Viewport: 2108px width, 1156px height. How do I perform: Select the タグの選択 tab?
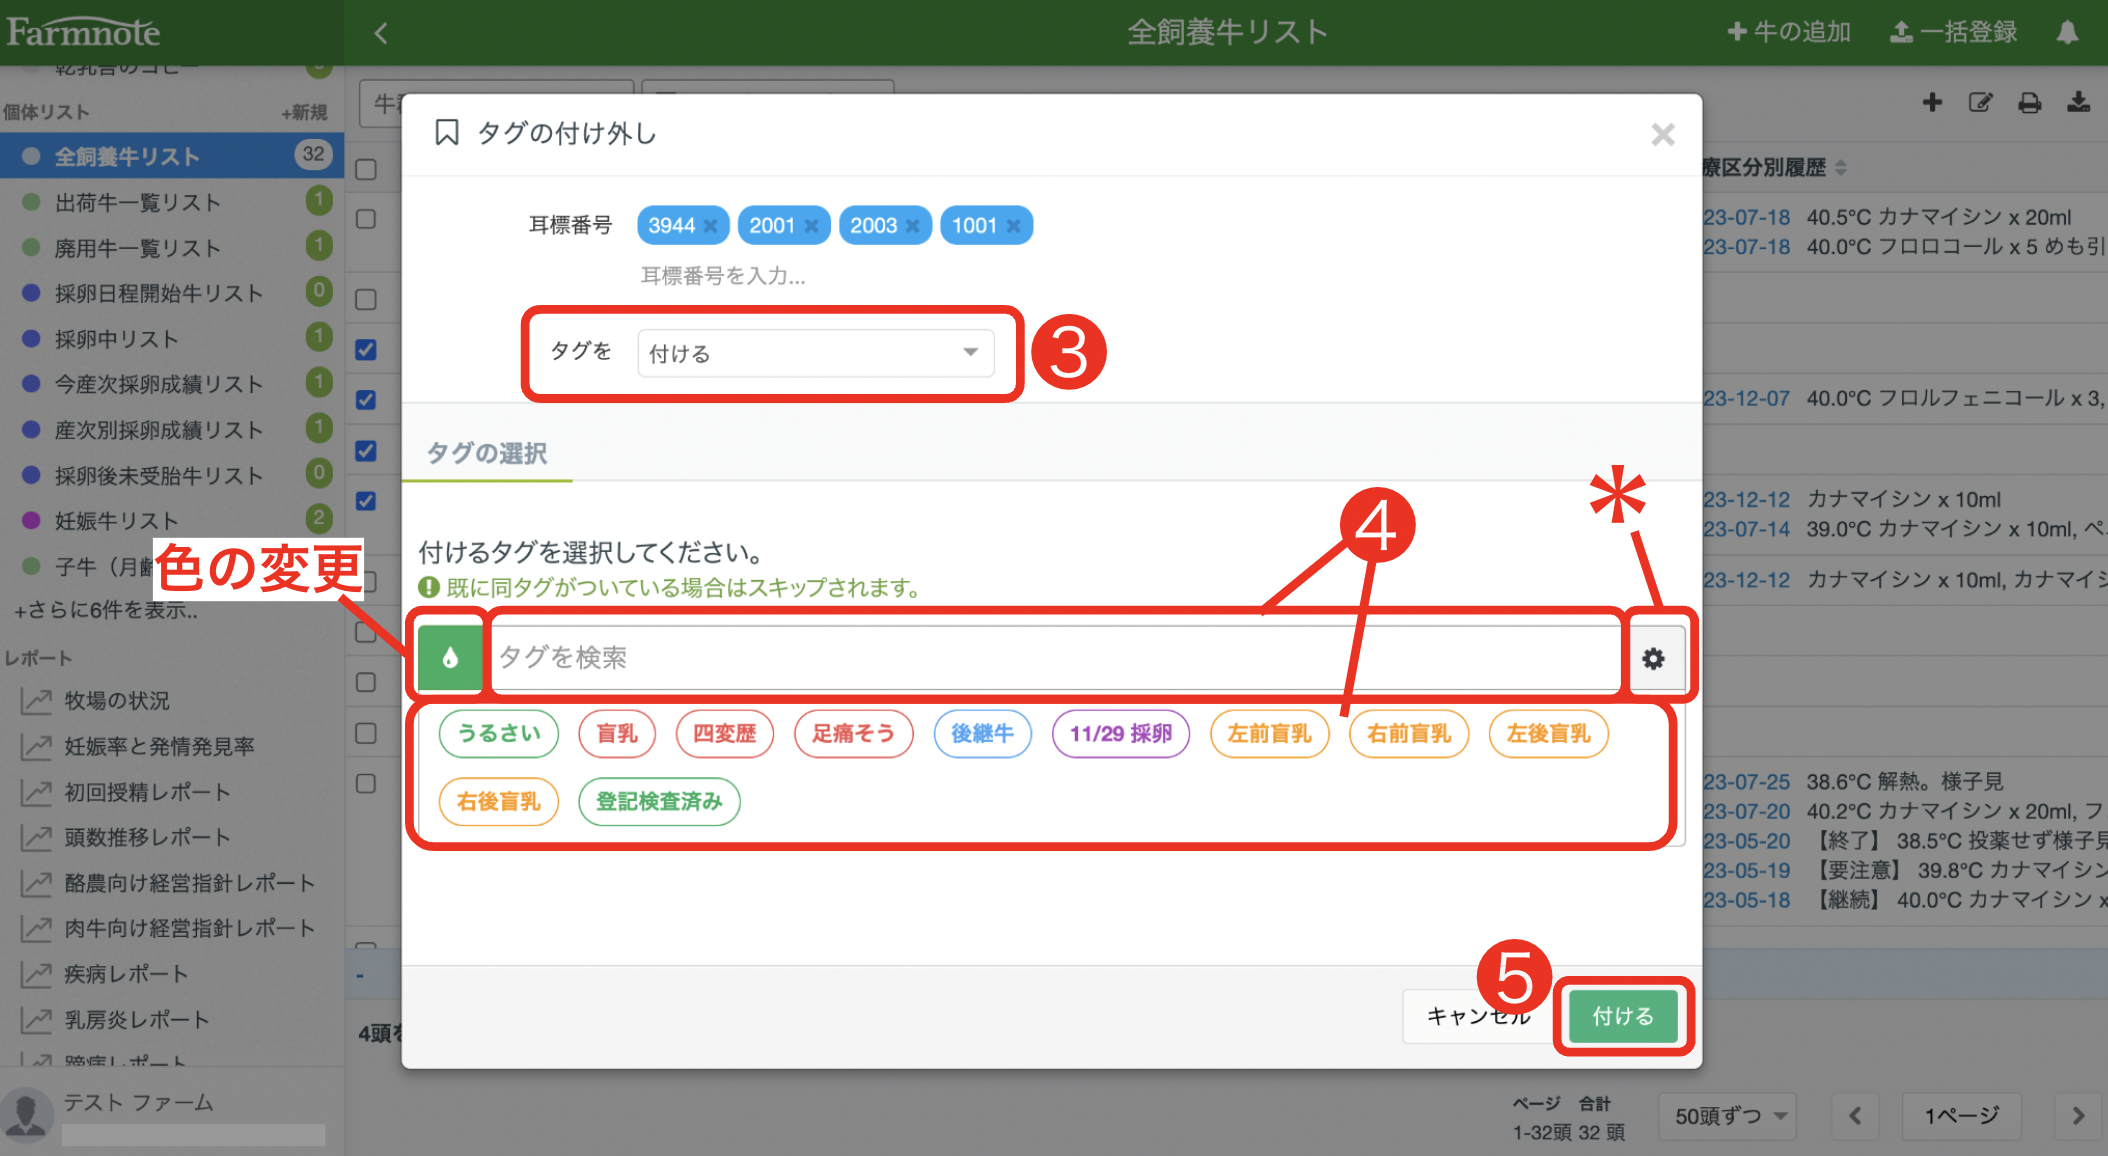(487, 453)
